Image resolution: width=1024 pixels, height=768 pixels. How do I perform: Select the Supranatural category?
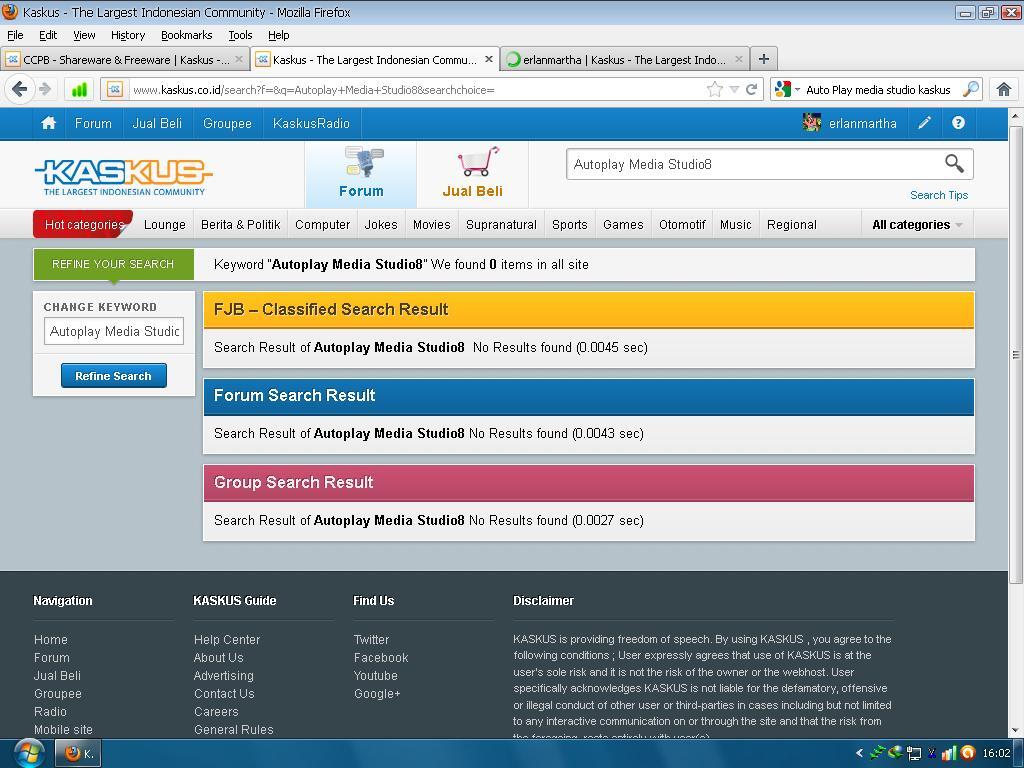(501, 225)
